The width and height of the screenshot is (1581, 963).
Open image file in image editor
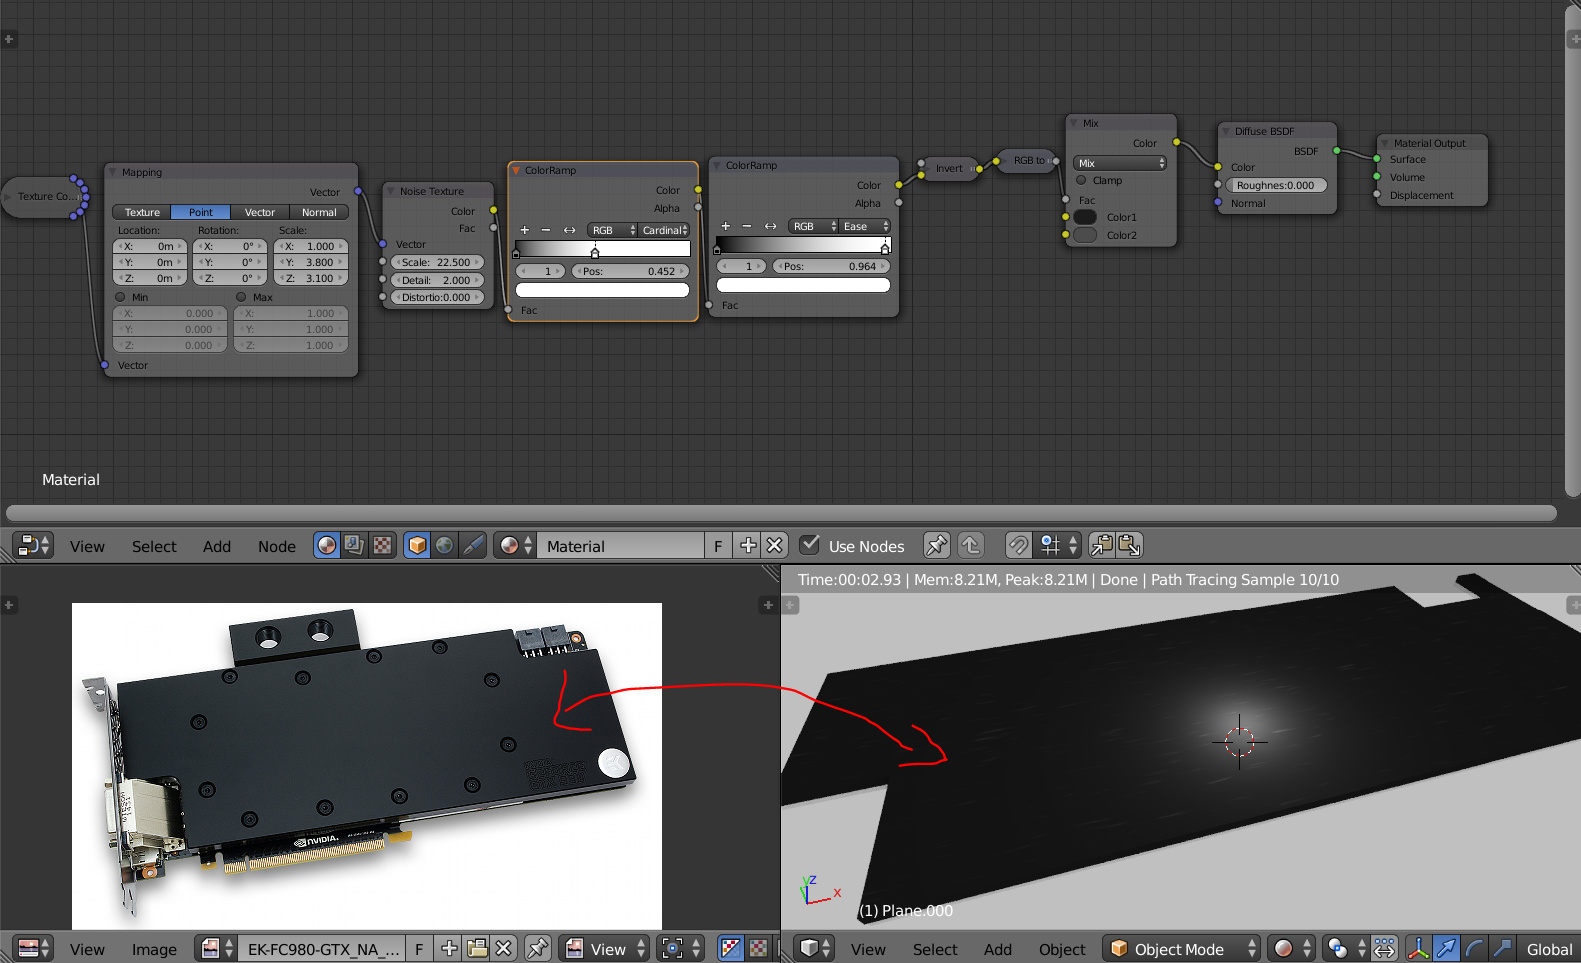[x=477, y=948]
